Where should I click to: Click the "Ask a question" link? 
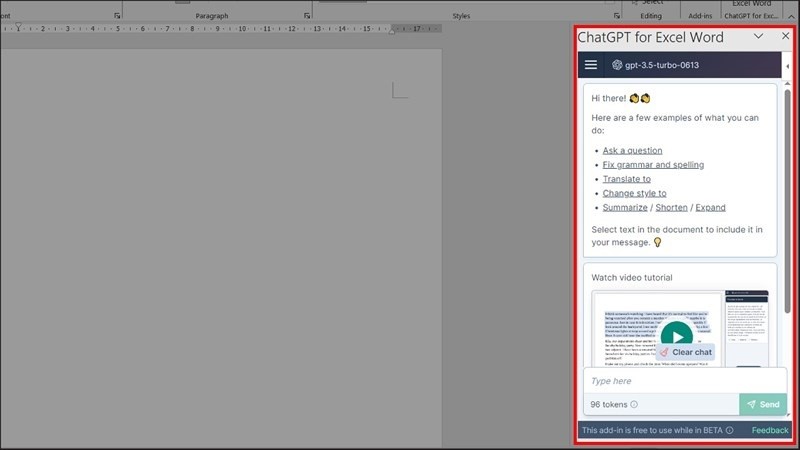pos(632,151)
